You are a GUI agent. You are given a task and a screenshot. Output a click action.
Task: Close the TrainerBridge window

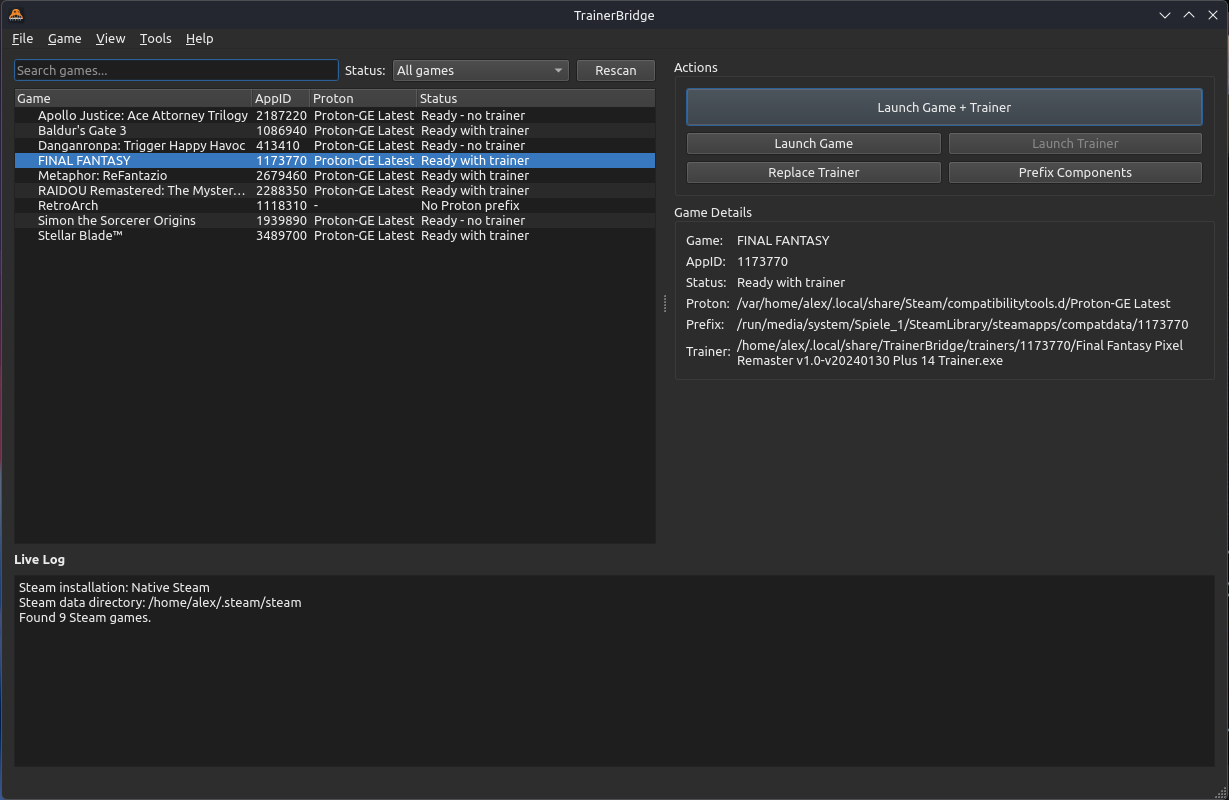(1213, 15)
